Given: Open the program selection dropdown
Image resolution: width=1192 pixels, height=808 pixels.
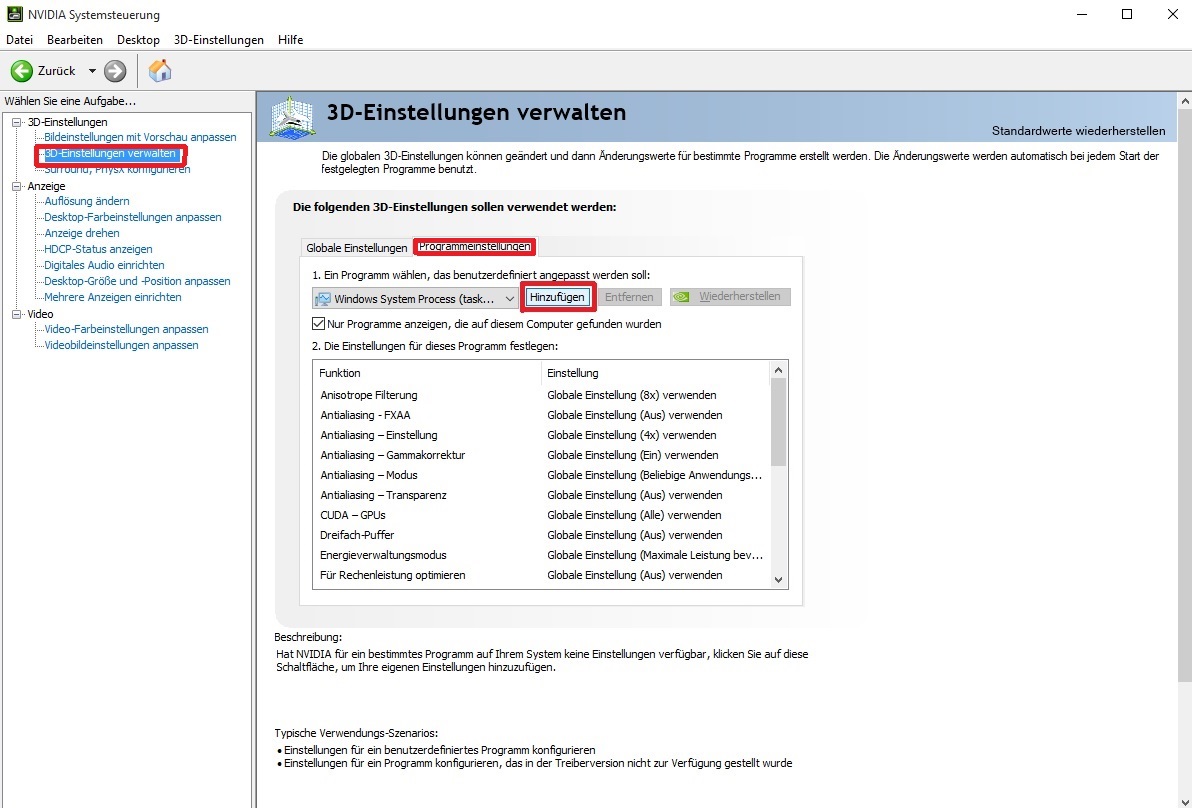Looking at the screenshot, I should [510, 299].
